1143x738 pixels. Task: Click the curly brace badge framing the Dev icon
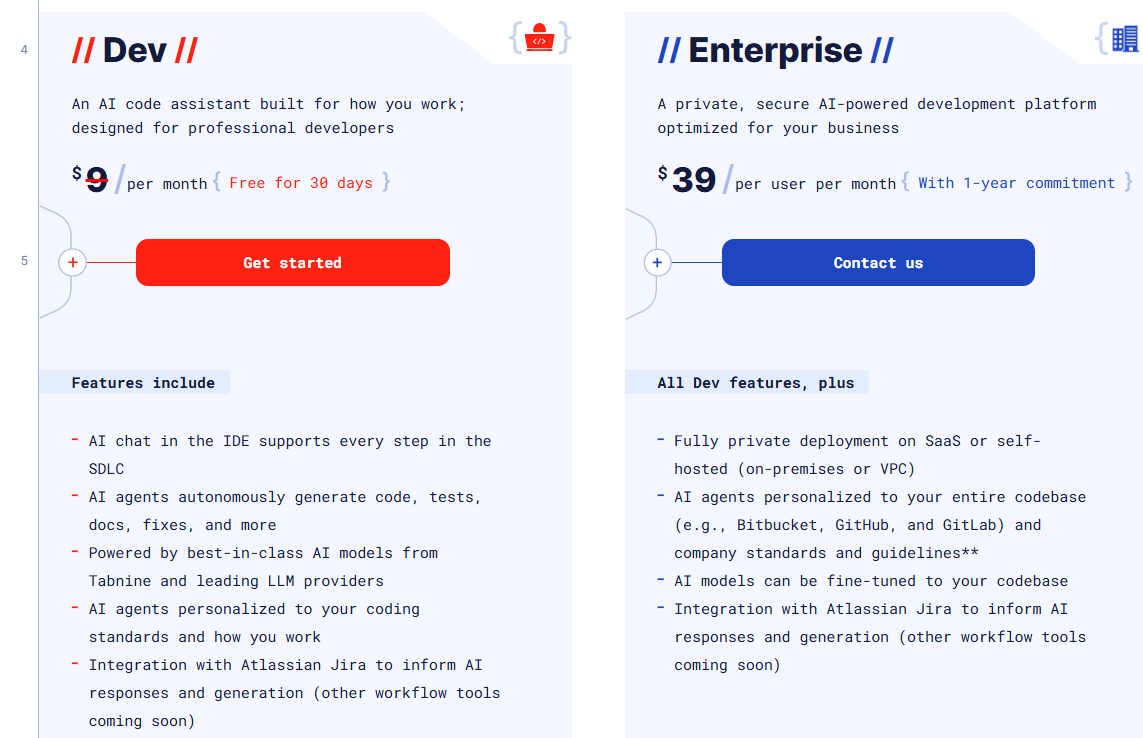click(517, 38)
